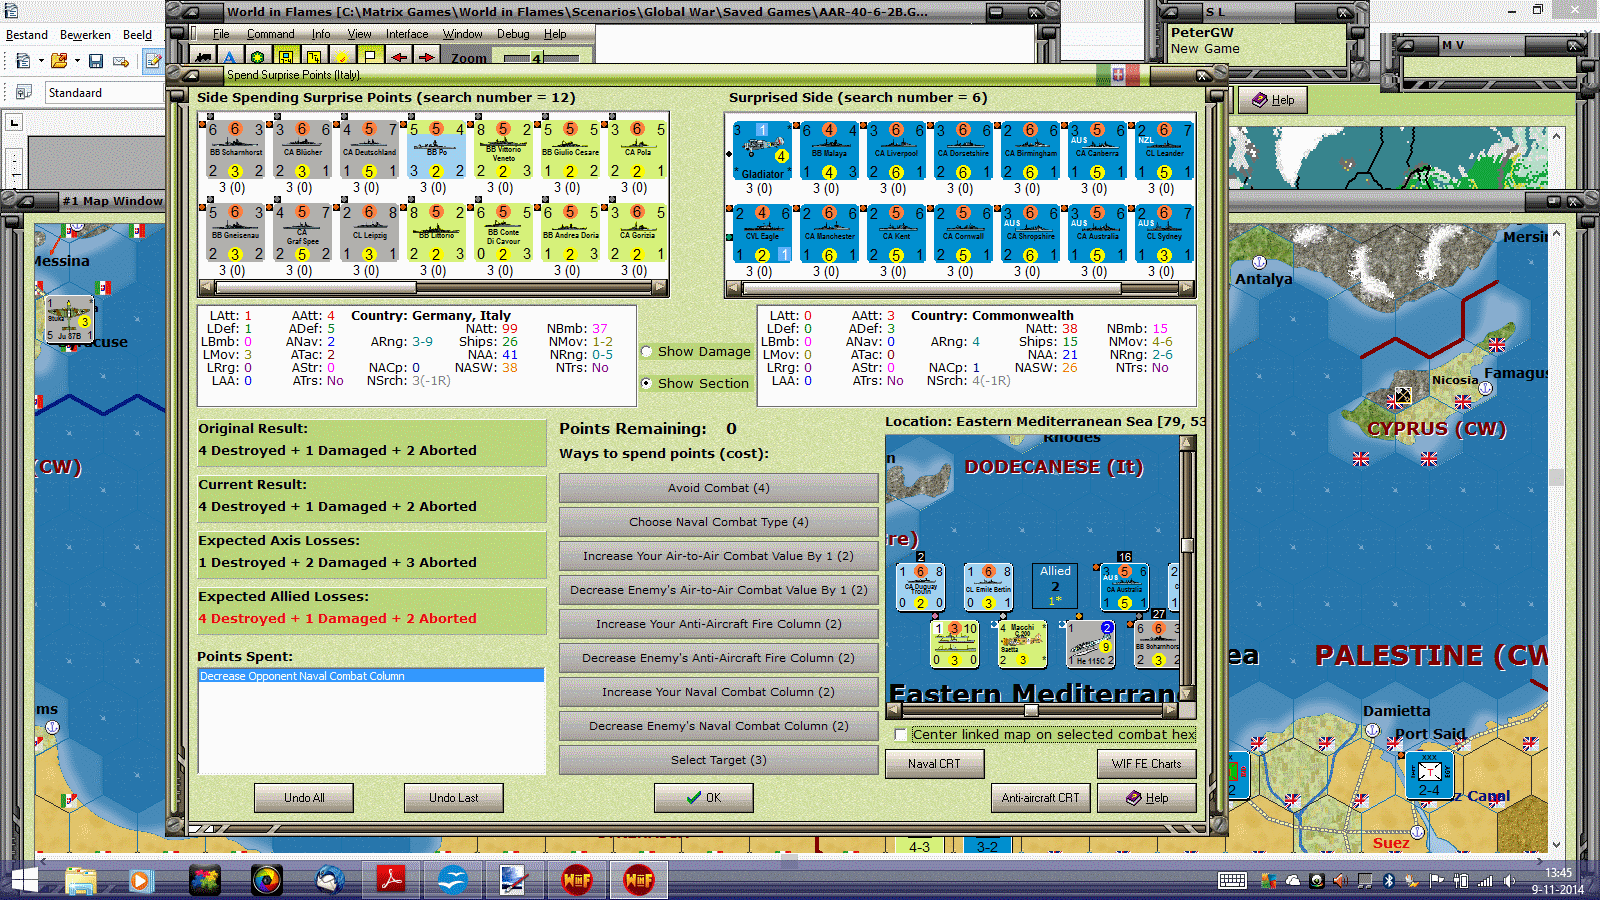Click the red left arrow toolbar icon
The image size is (1600, 900).
399,57
